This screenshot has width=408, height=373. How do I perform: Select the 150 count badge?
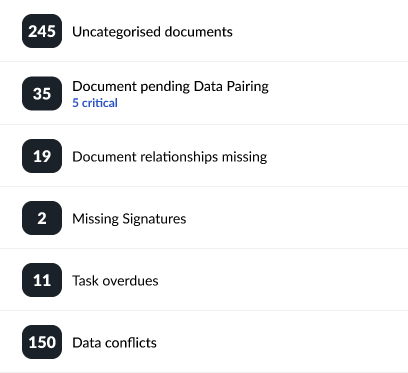tap(42, 342)
